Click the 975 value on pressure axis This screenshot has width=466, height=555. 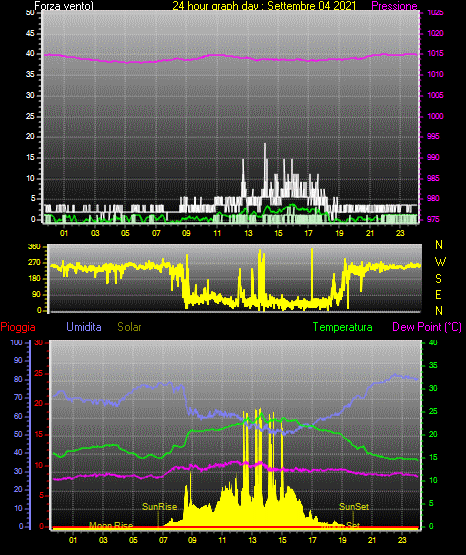[x=433, y=219]
